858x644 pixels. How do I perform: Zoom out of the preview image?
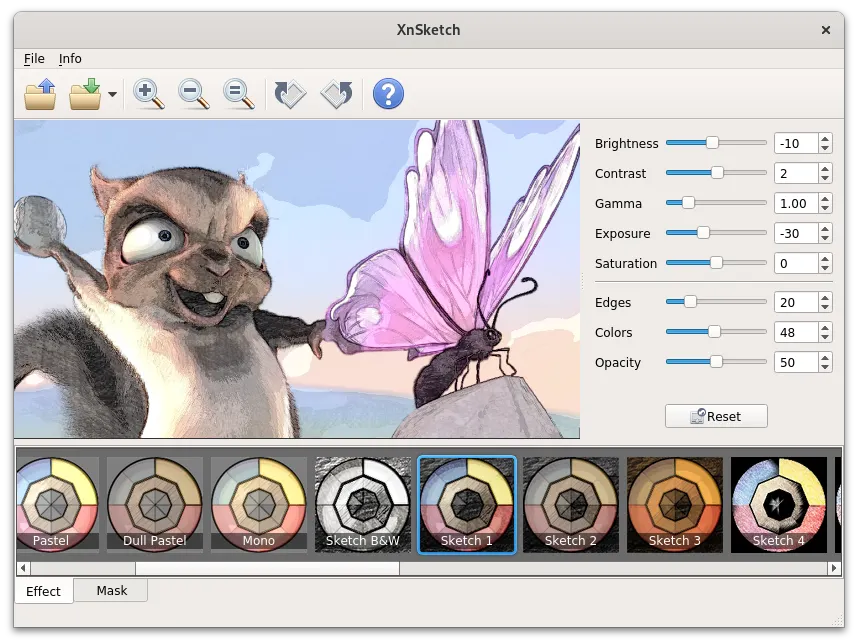[193, 94]
